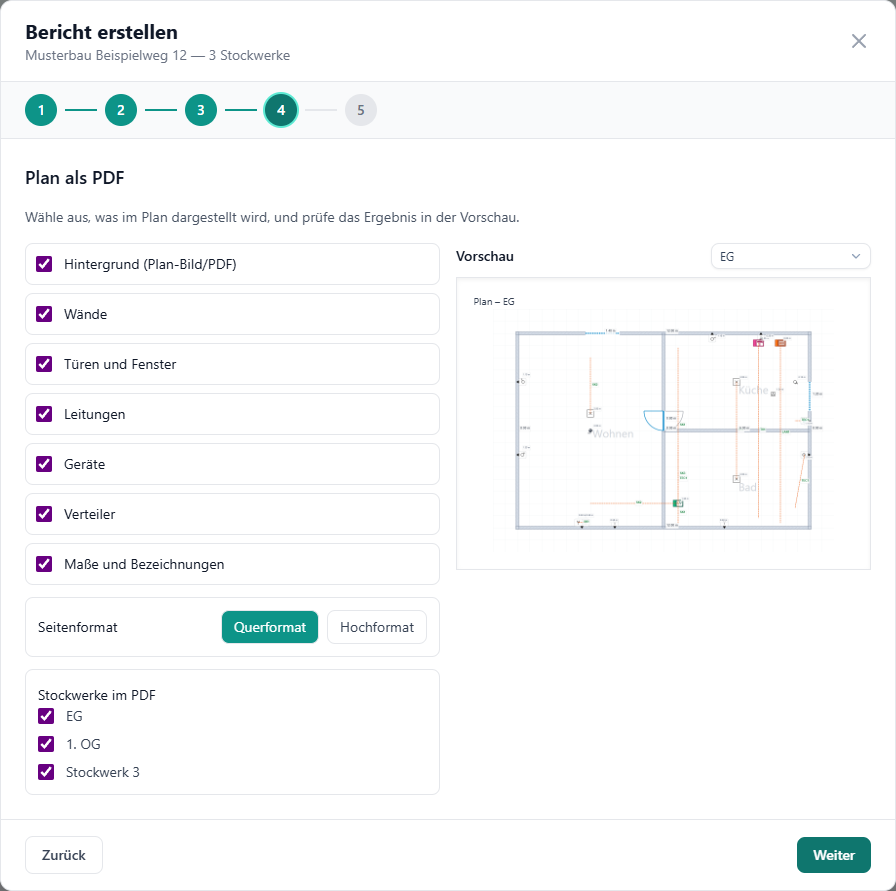Click the Seitenformat label
The width and height of the screenshot is (896, 891).
pyautogui.click(x=78, y=627)
